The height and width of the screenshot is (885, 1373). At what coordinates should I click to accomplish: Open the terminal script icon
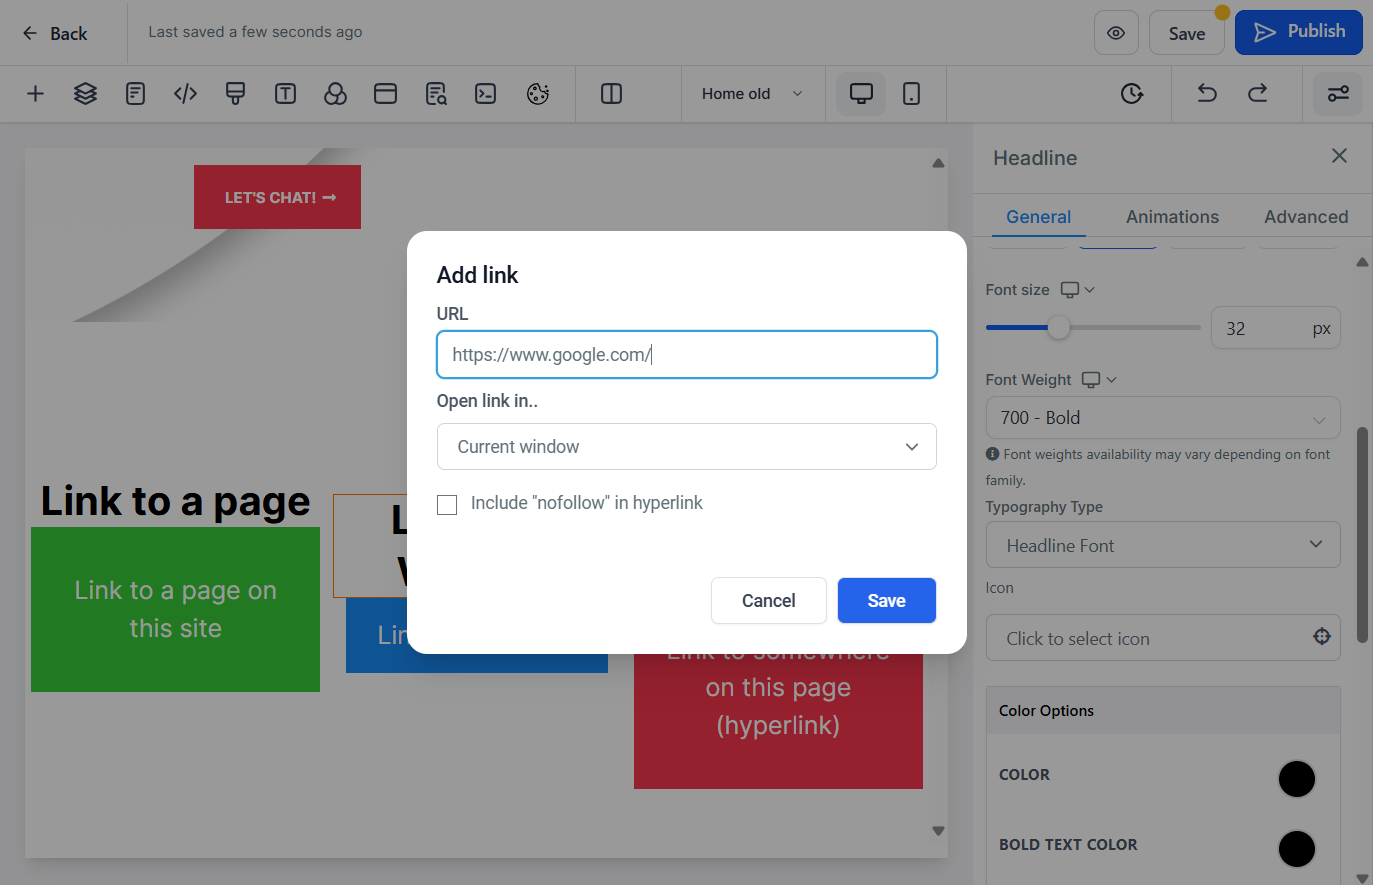(486, 94)
